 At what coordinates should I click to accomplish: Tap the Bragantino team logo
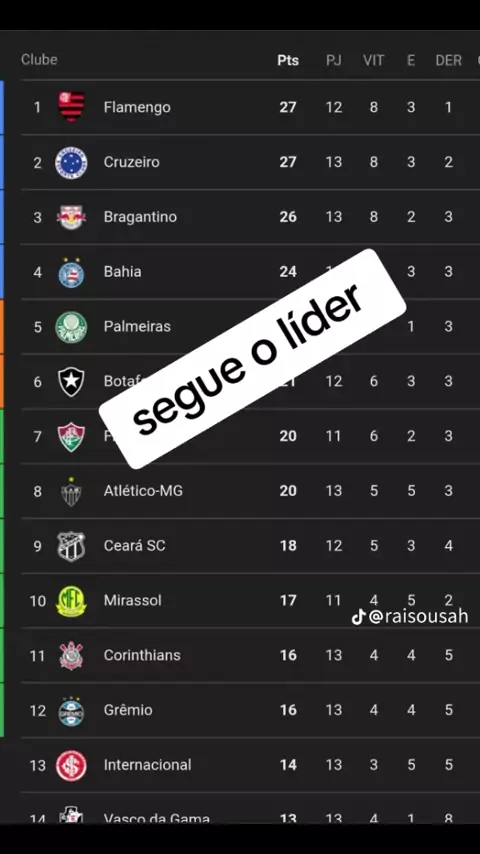pyautogui.click(x=71, y=217)
